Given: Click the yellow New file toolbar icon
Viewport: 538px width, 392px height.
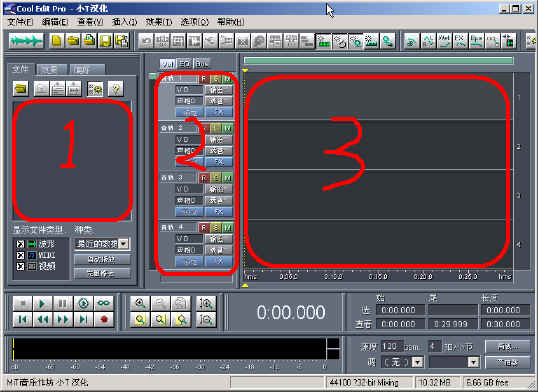Looking at the screenshot, I should 57,41.
